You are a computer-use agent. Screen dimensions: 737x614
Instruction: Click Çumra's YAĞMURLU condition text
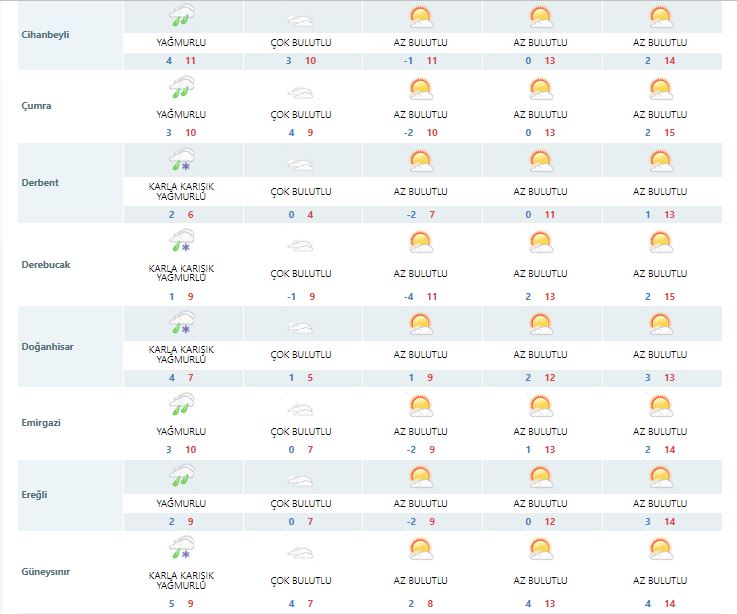pyautogui.click(x=181, y=115)
